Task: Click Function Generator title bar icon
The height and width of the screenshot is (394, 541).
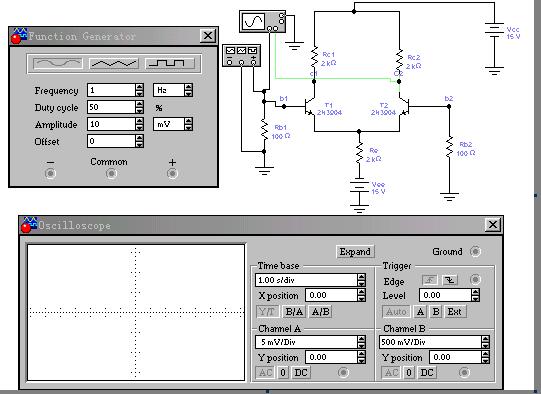Action: (19, 36)
